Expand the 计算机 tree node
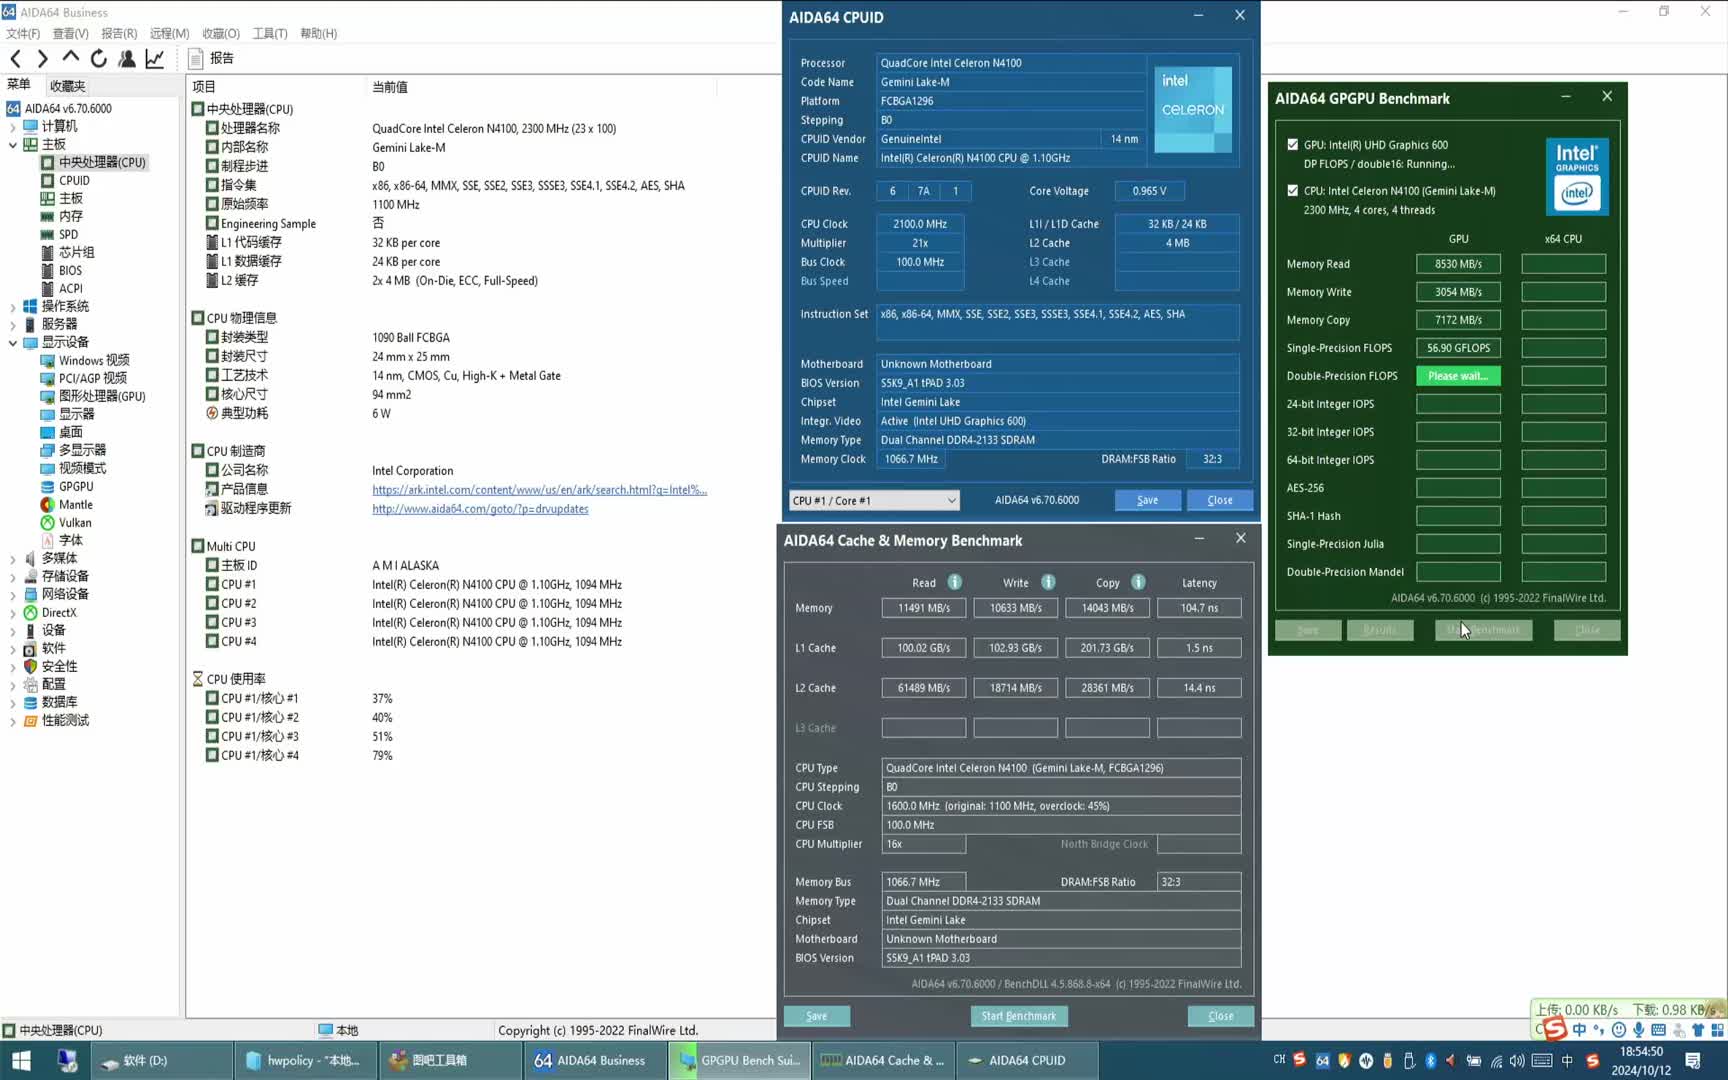Screen dimensions: 1728x1080 tap(13, 127)
